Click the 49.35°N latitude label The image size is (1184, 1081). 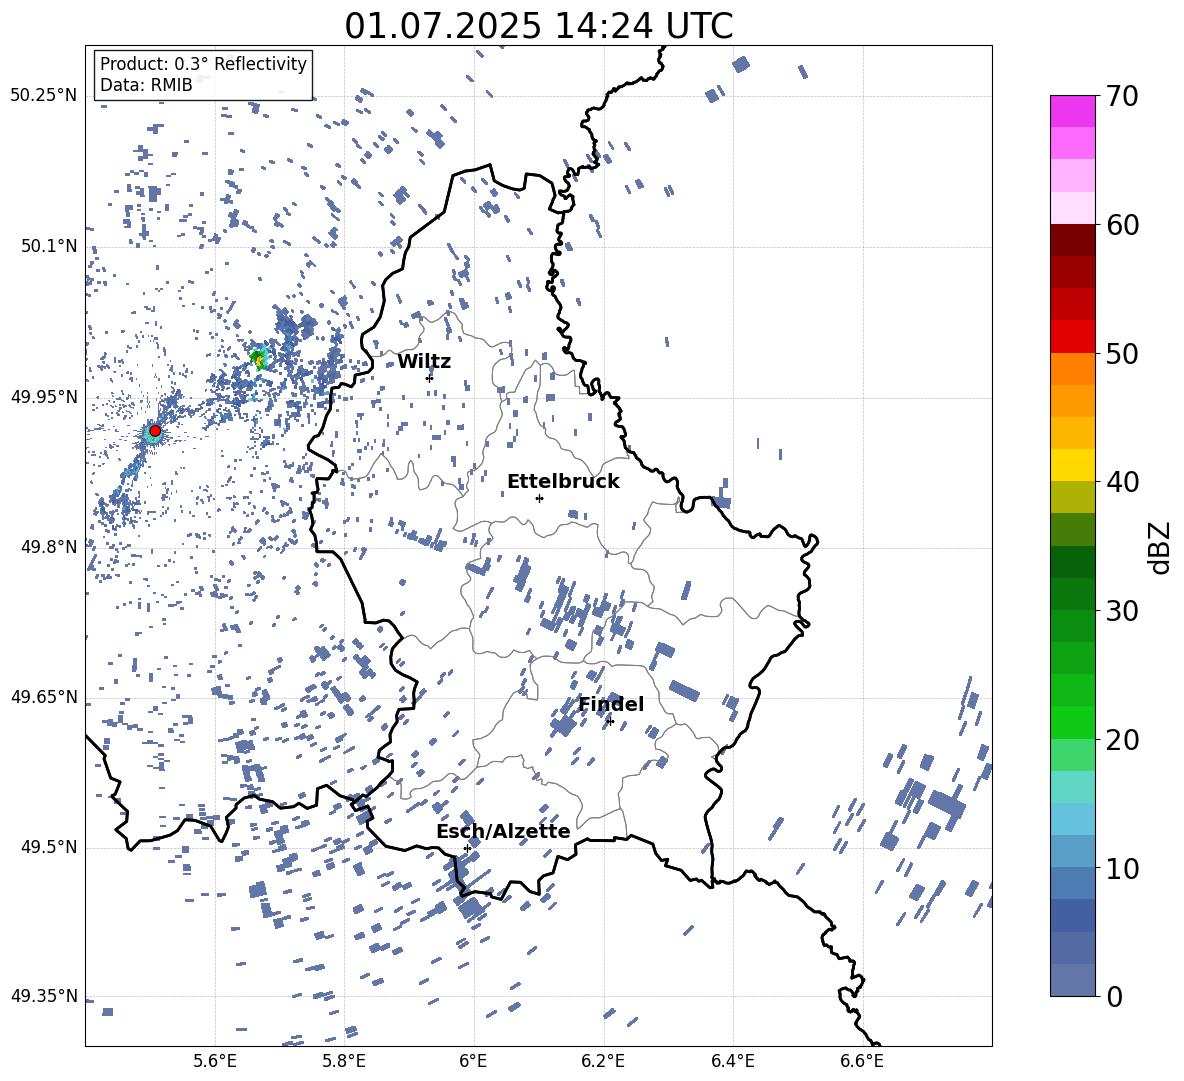click(44, 996)
